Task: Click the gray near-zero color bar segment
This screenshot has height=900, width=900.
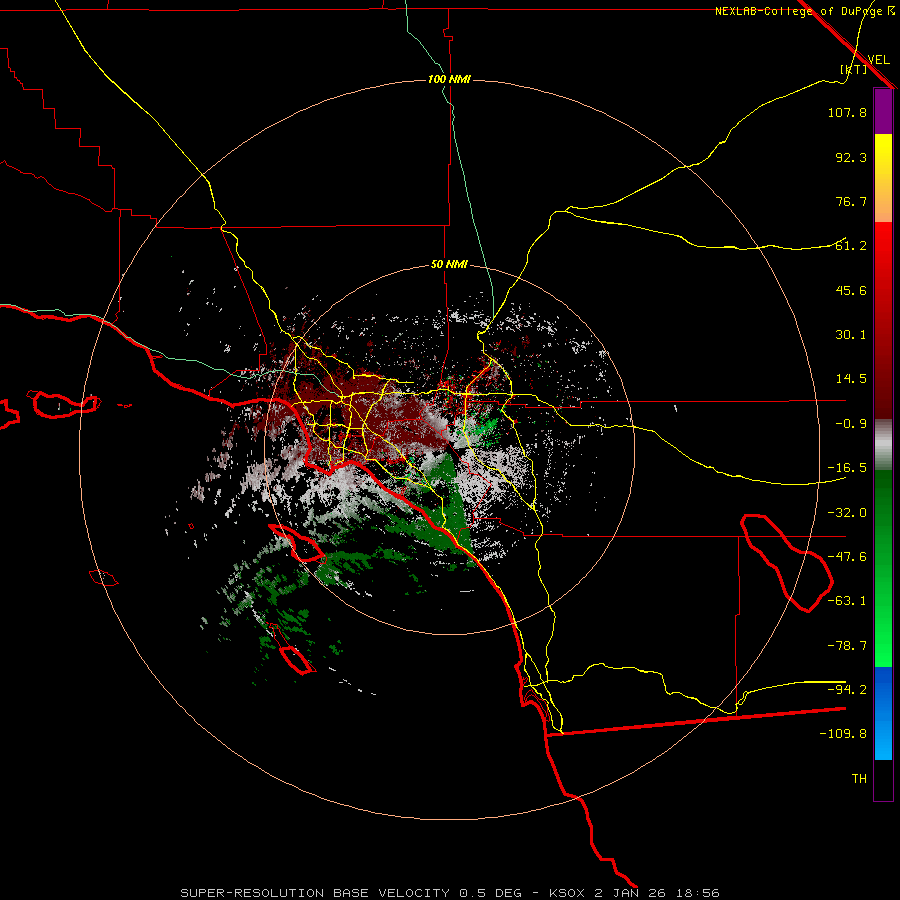Action: [883, 445]
